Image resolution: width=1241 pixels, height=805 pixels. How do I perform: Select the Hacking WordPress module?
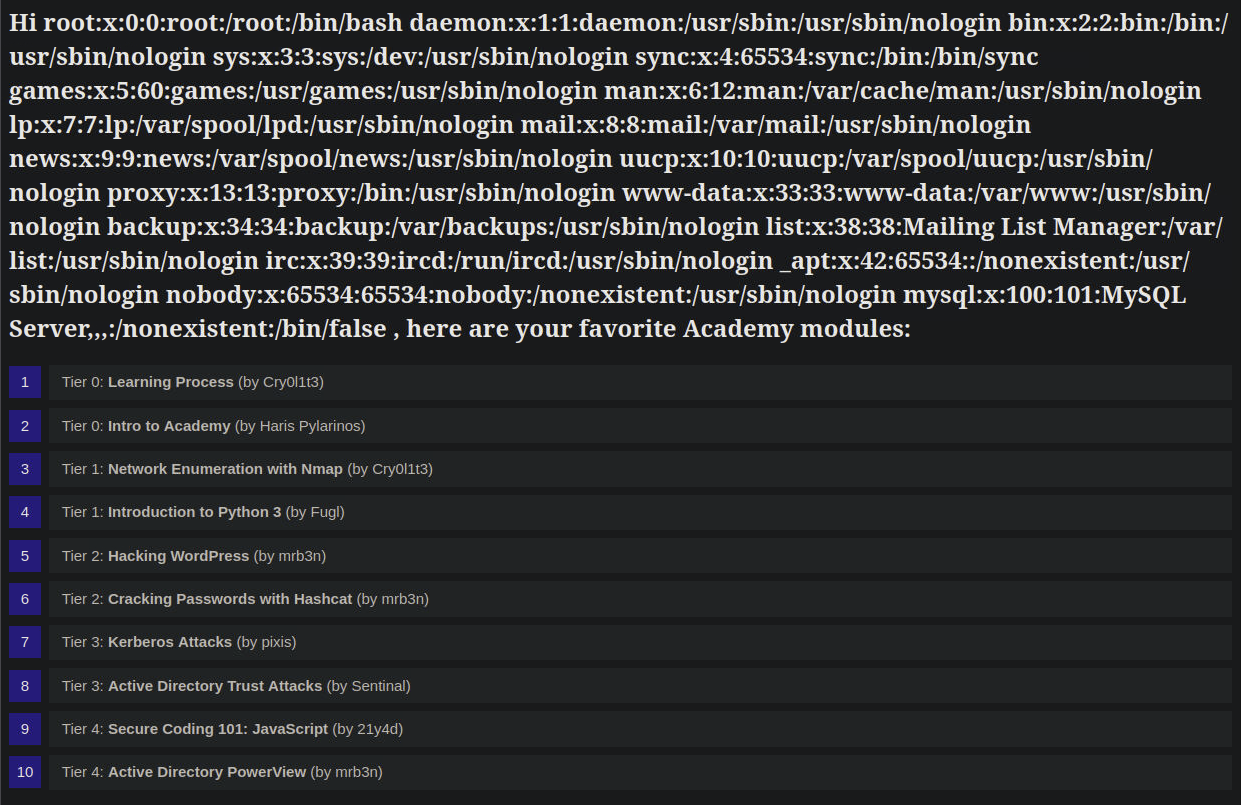pos(178,556)
